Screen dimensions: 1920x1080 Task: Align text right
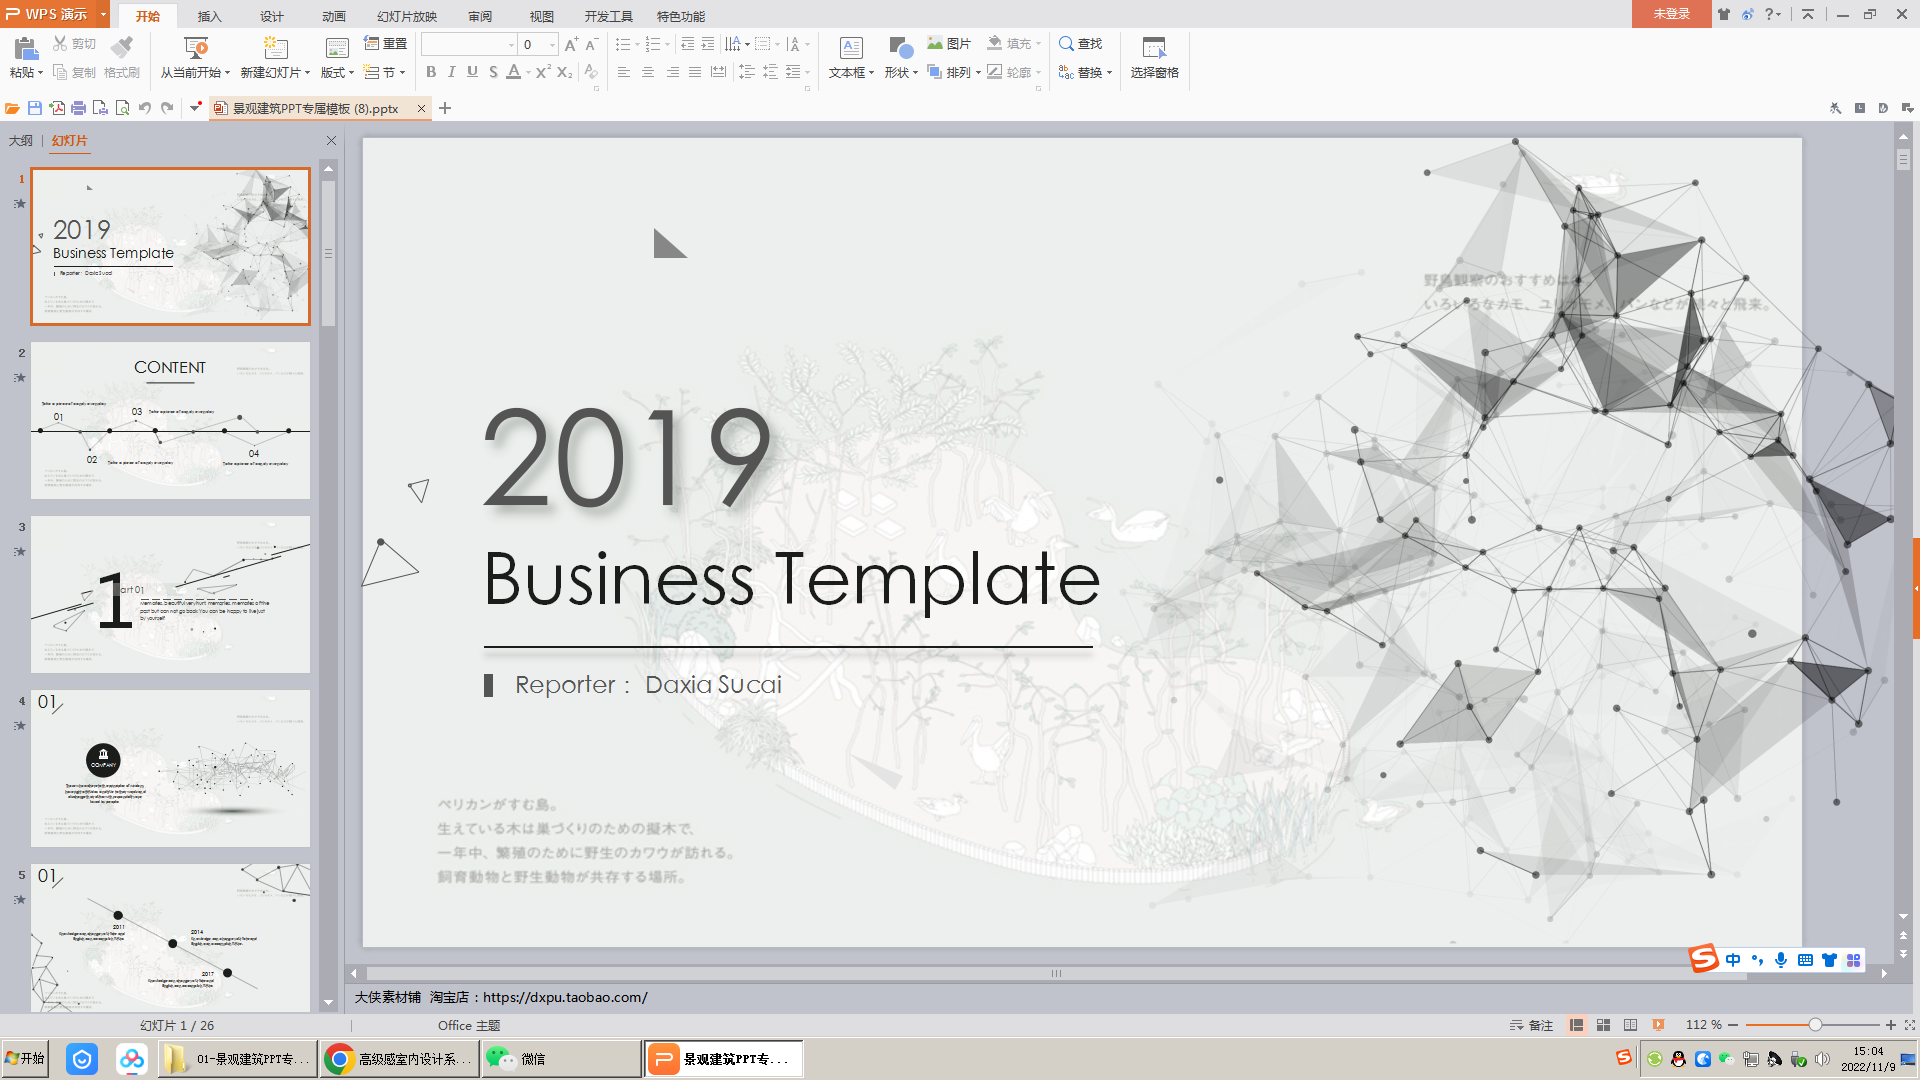click(672, 72)
